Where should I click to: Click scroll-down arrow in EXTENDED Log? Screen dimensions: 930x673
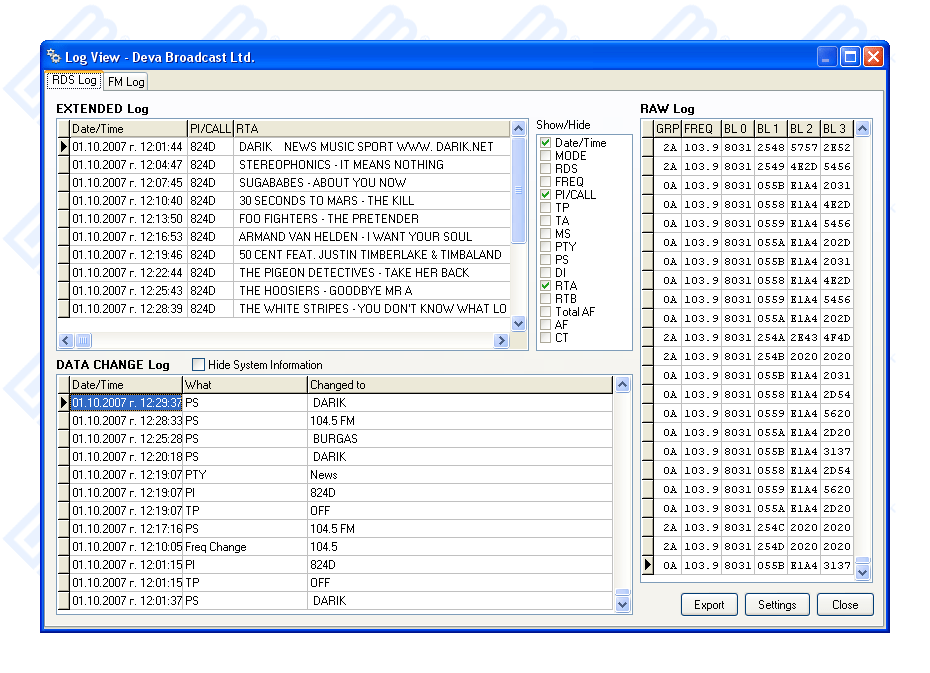coord(518,323)
